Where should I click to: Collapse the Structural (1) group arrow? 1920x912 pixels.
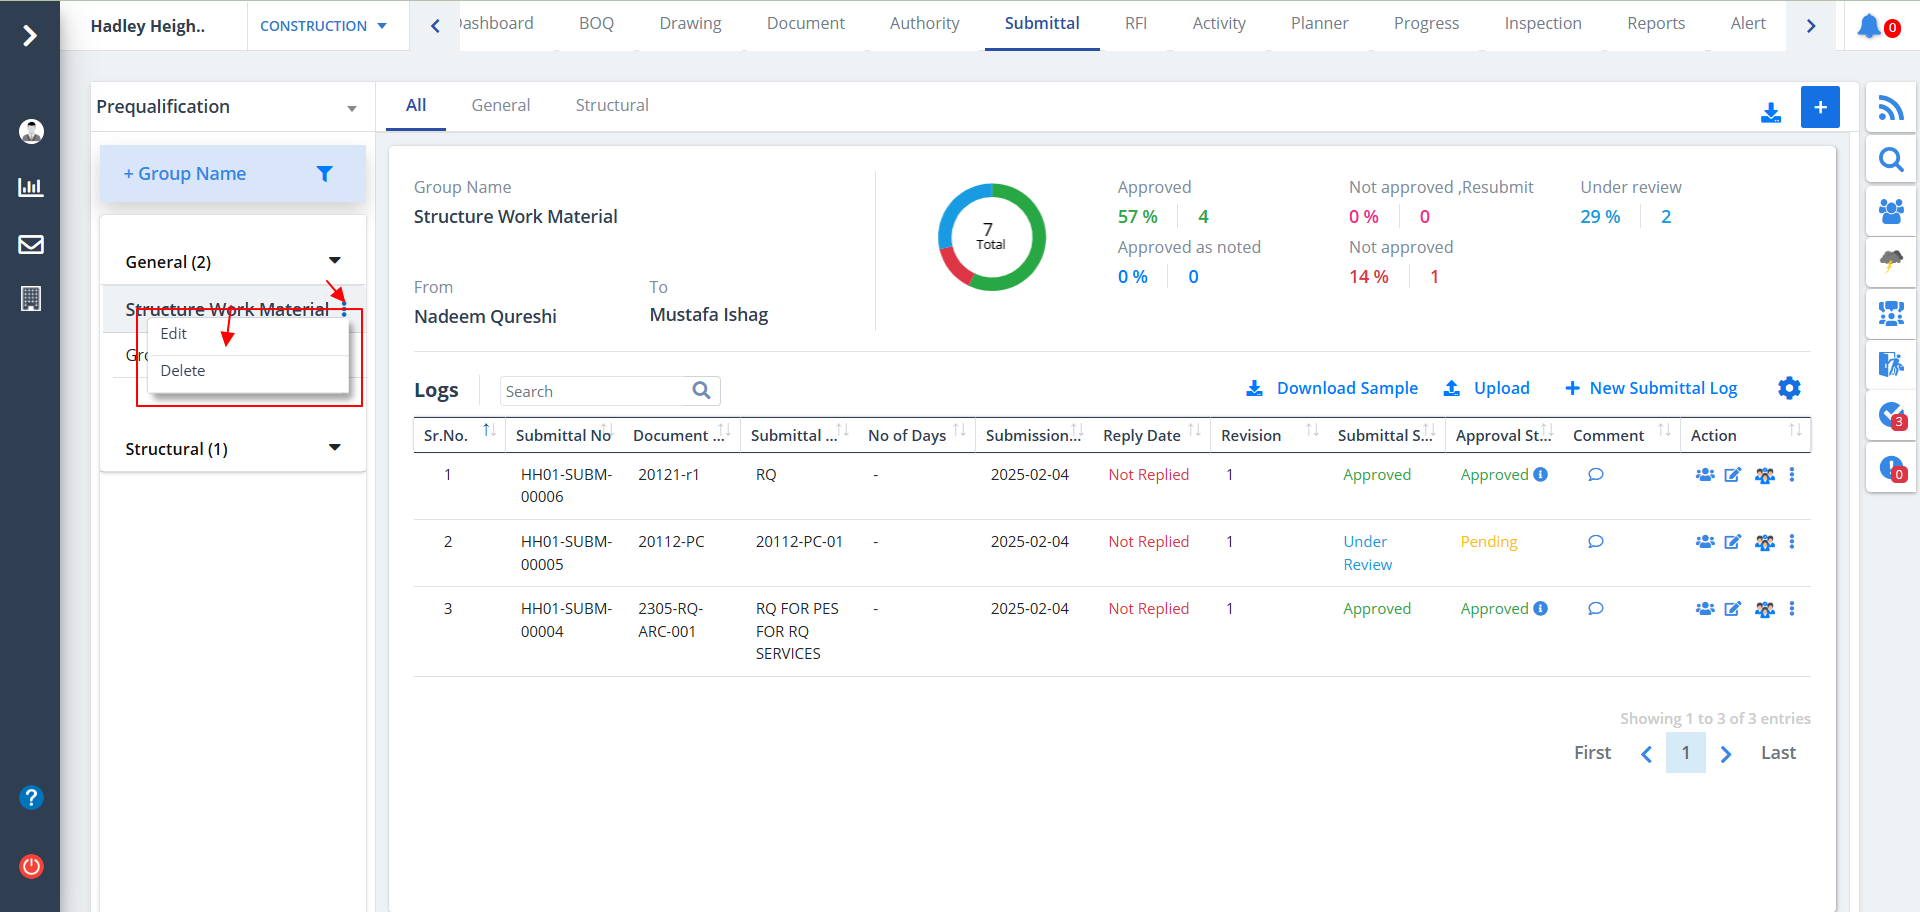[334, 448]
